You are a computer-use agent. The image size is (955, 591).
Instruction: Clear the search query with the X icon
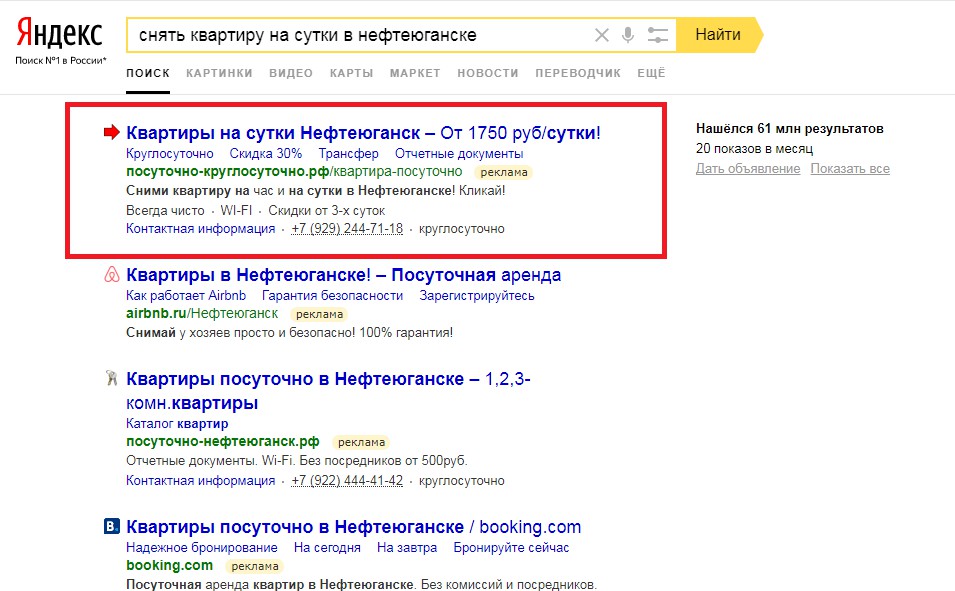(601, 36)
